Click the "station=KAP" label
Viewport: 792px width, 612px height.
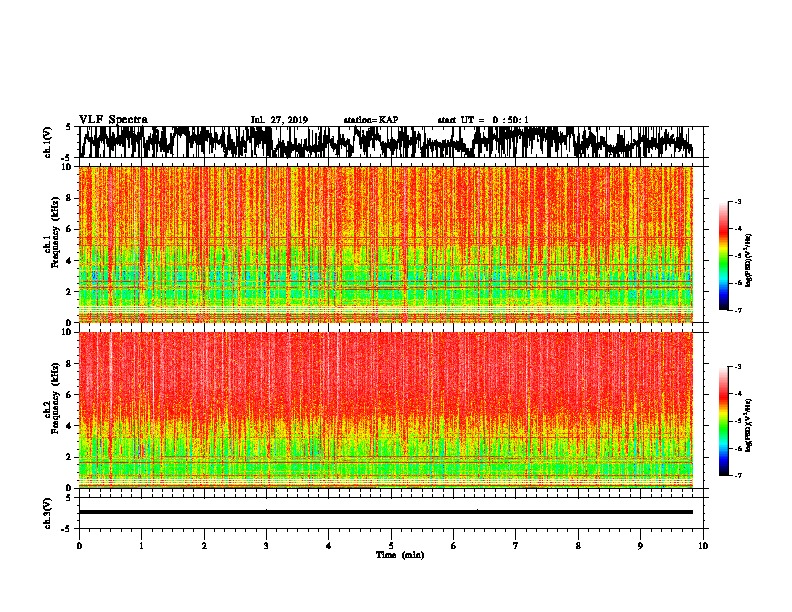[x=371, y=120]
